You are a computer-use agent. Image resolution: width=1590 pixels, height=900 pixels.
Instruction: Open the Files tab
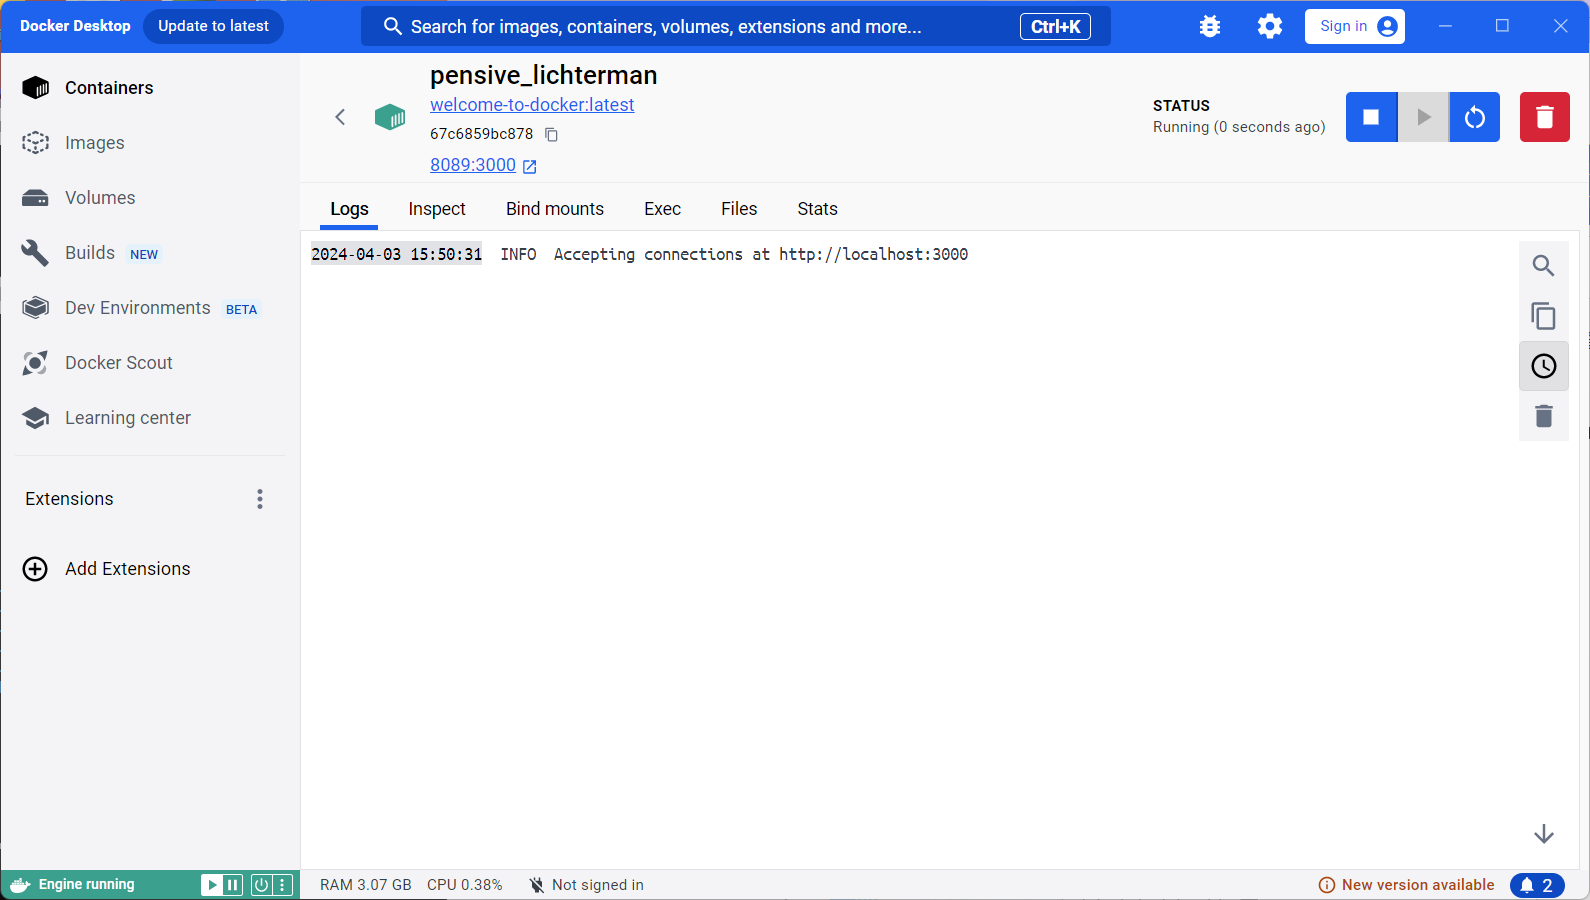pos(739,209)
